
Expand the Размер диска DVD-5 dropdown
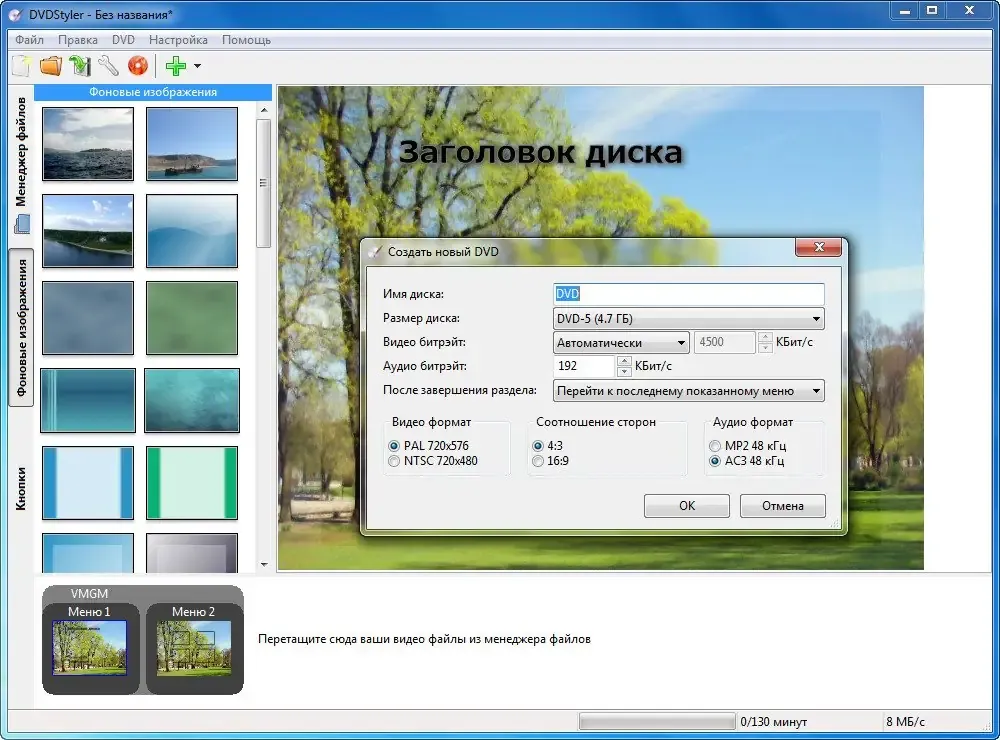(x=689, y=318)
